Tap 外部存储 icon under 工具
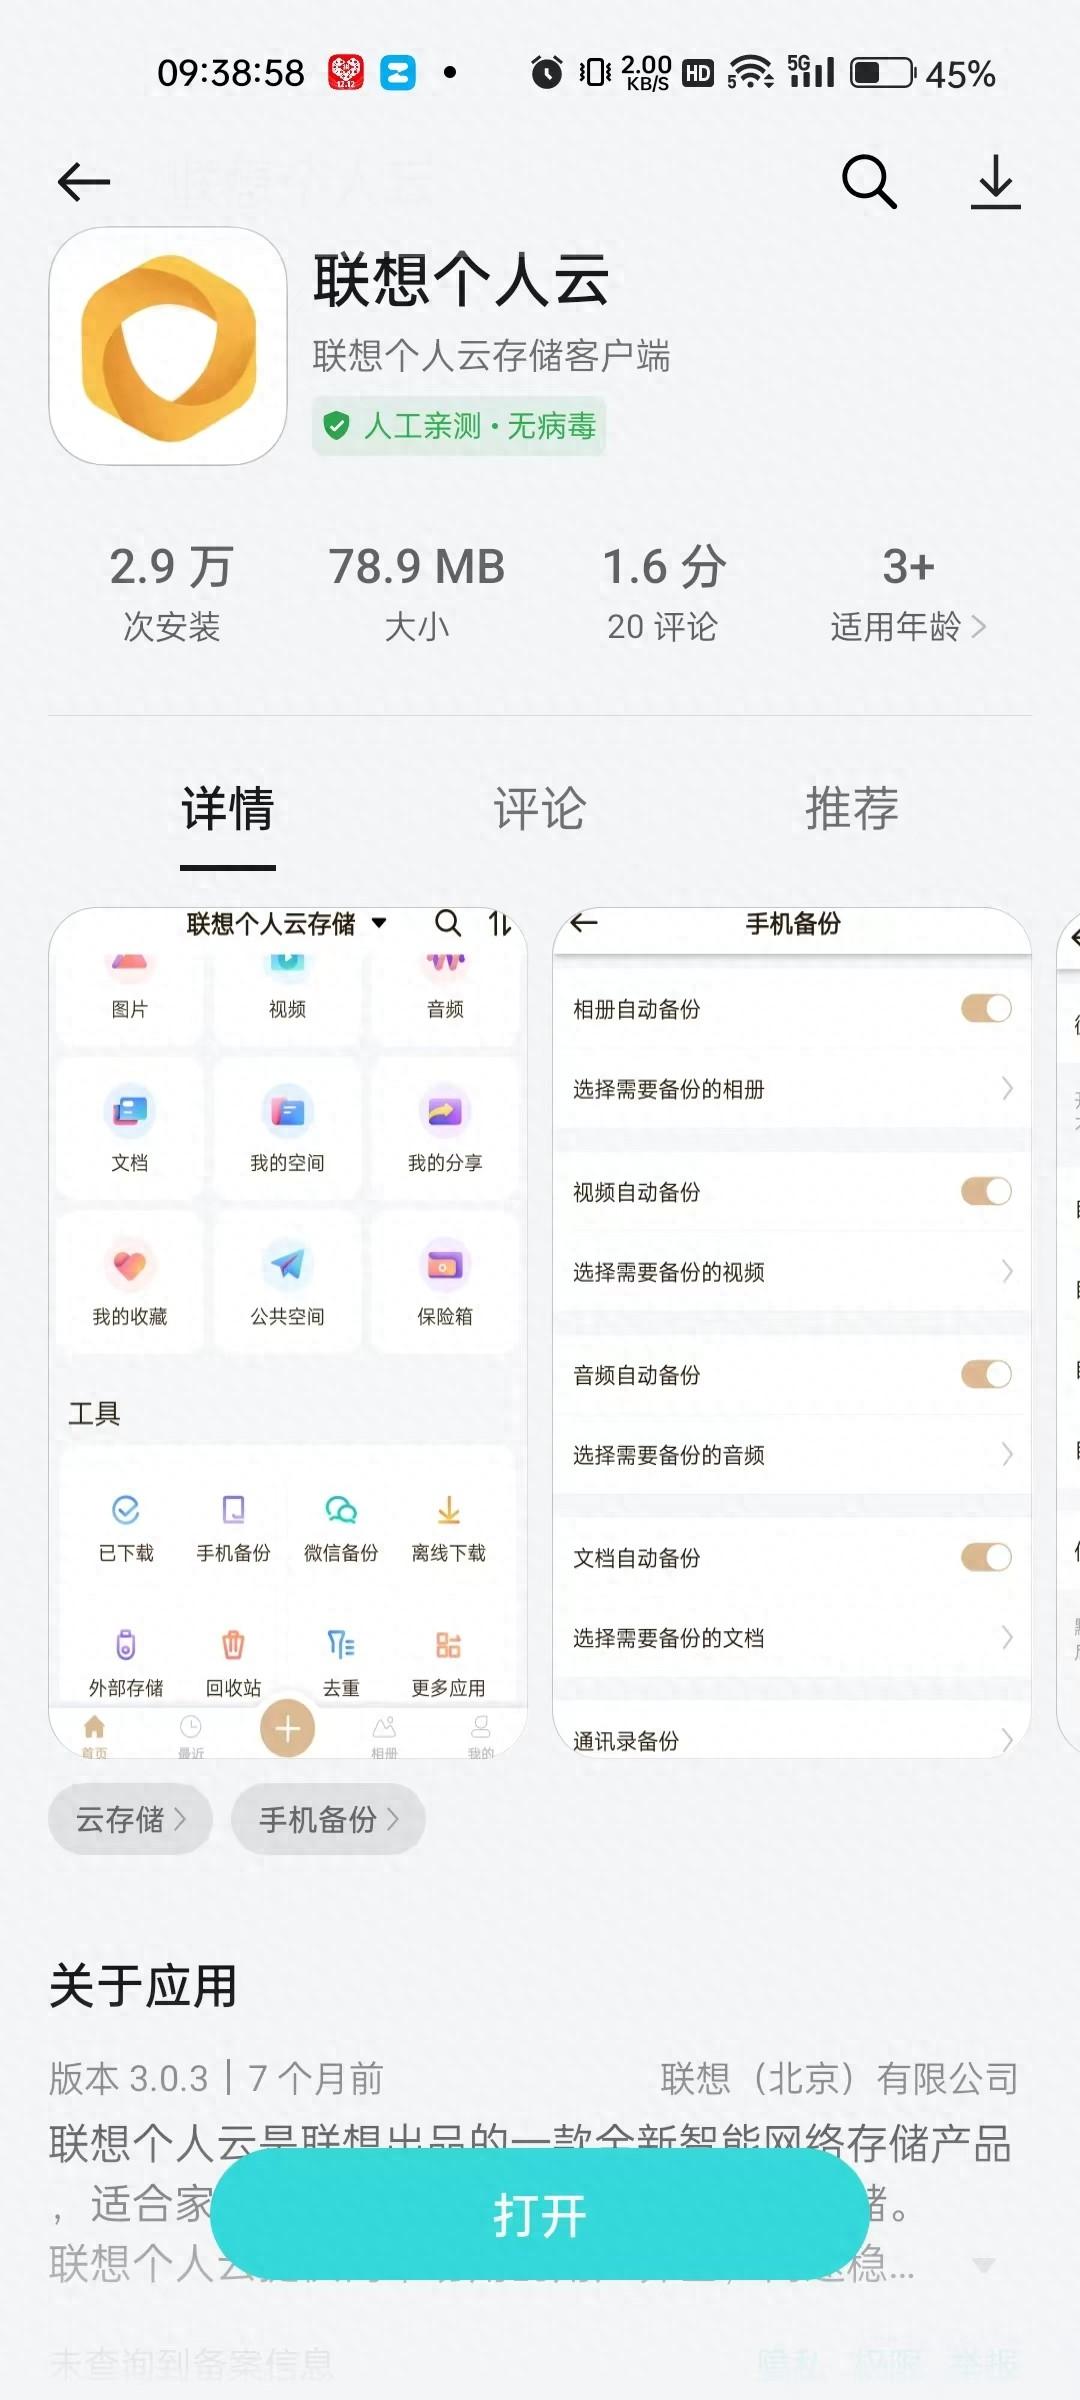Image resolution: width=1080 pixels, height=2400 pixels. click(x=126, y=1644)
